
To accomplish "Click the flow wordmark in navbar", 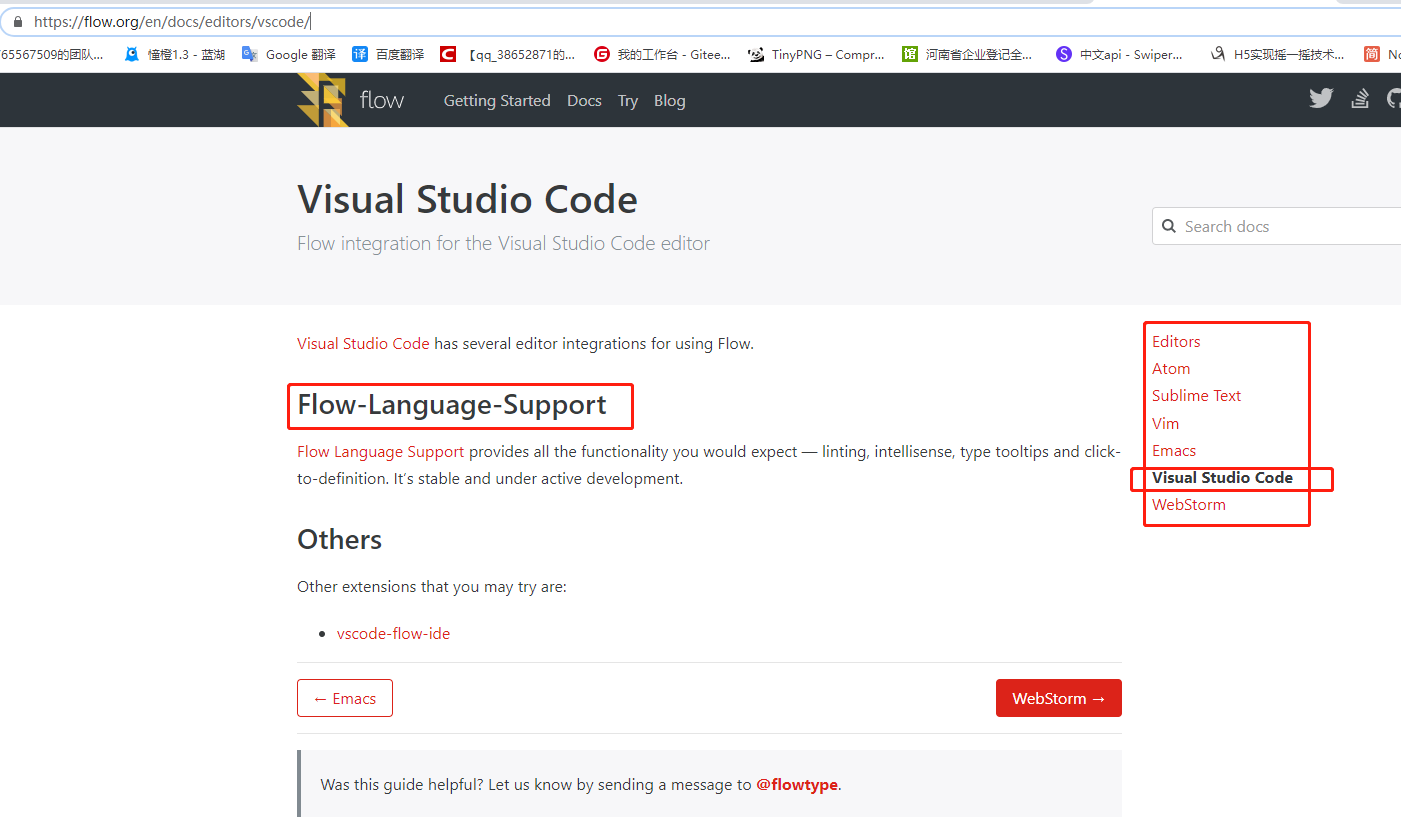I will click(382, 100).
